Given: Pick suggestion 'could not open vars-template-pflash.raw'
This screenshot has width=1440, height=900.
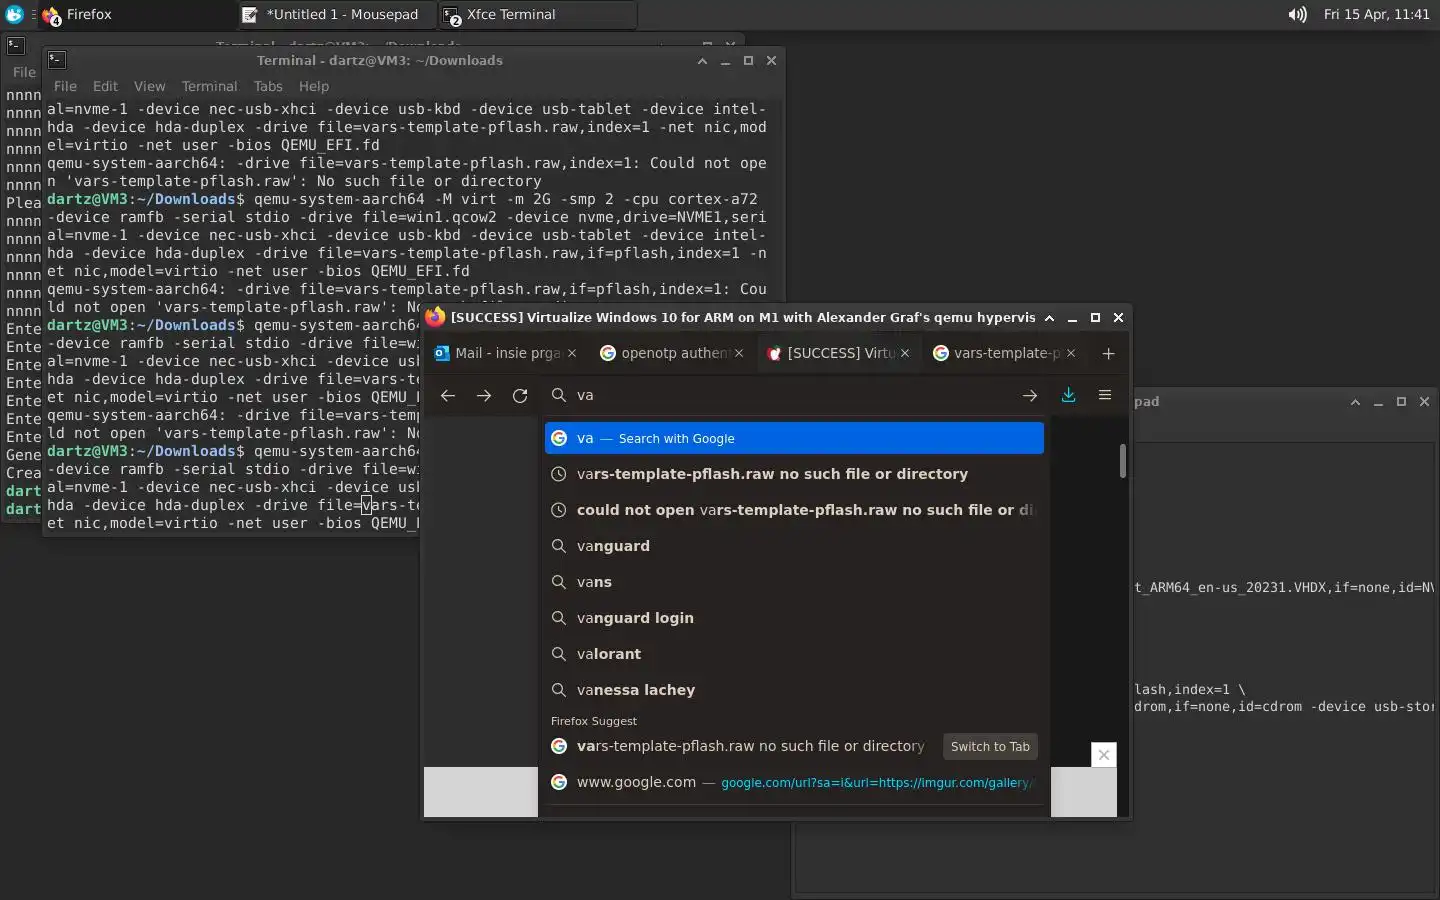Looking at the screenshot, I should [x=794, y=510].
